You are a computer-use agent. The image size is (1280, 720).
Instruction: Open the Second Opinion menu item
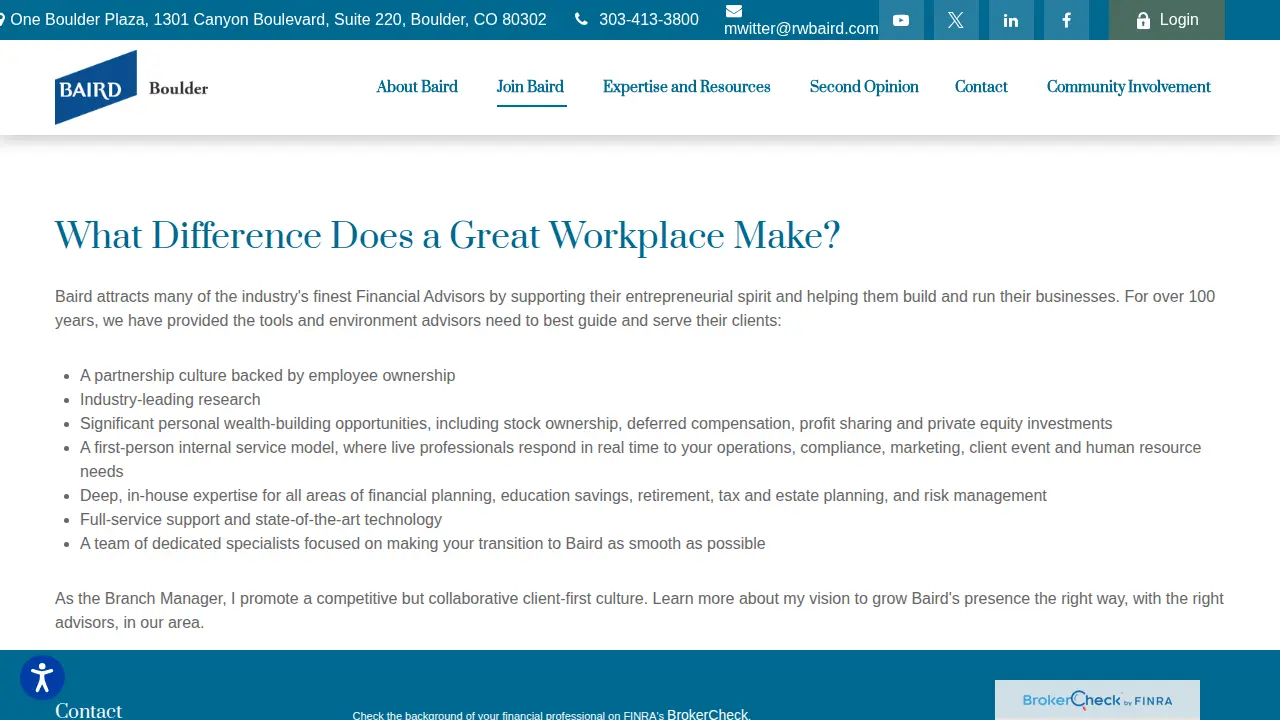tap(864, 87)
